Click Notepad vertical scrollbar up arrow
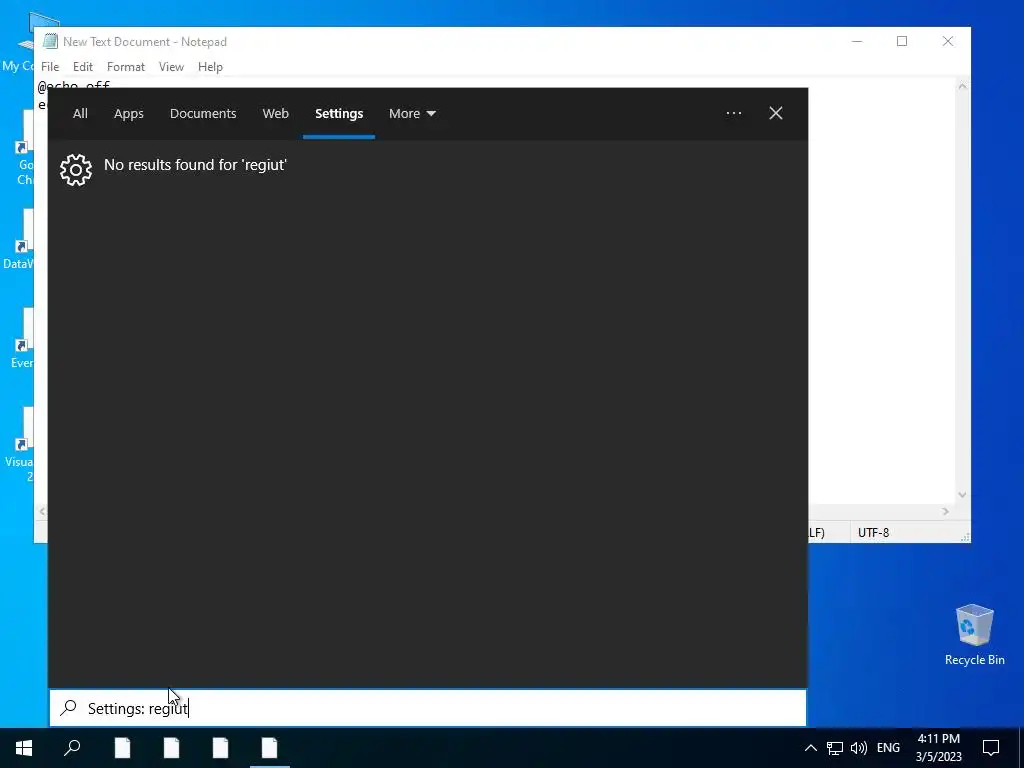1024x768 pixels. point(962,86)
